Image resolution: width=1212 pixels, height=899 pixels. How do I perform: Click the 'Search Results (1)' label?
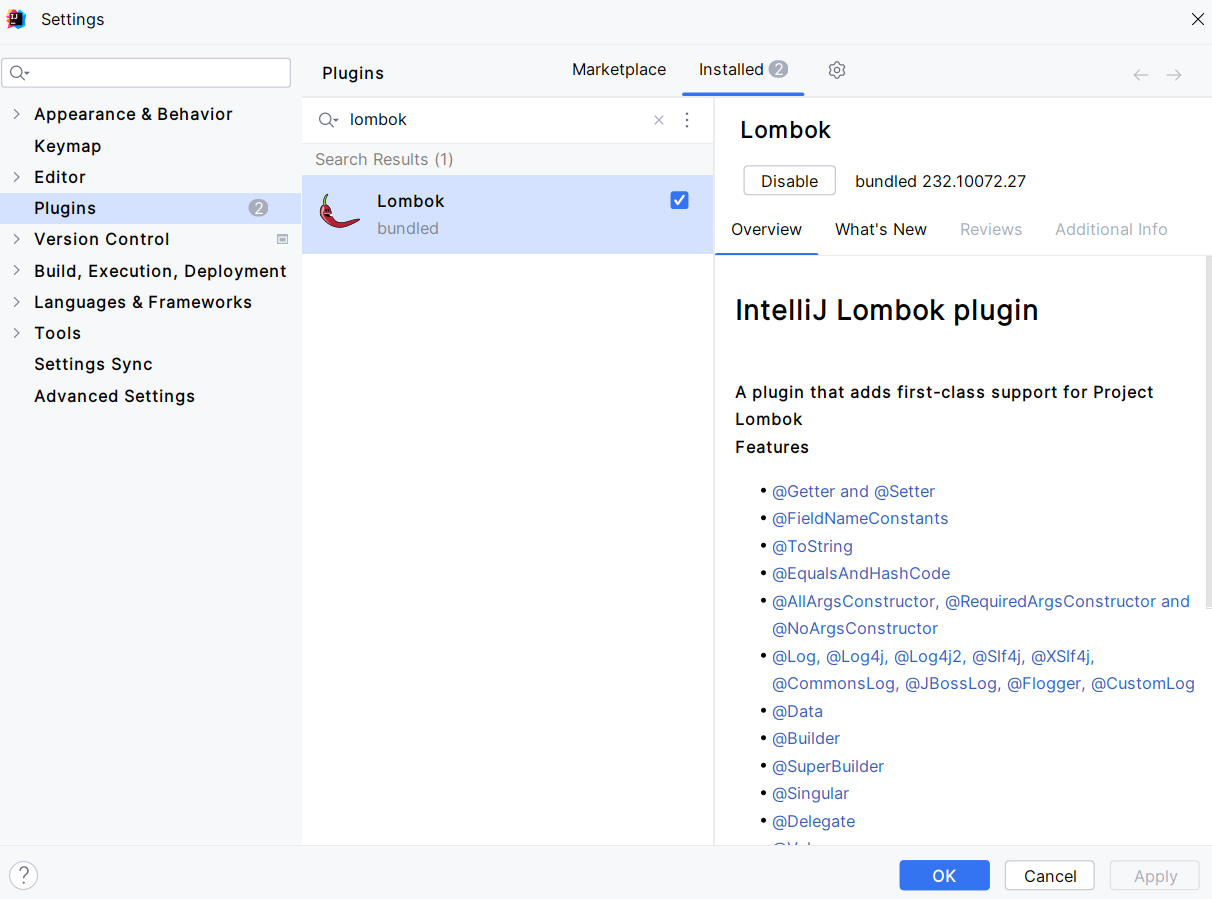click(x=384, y=159)
